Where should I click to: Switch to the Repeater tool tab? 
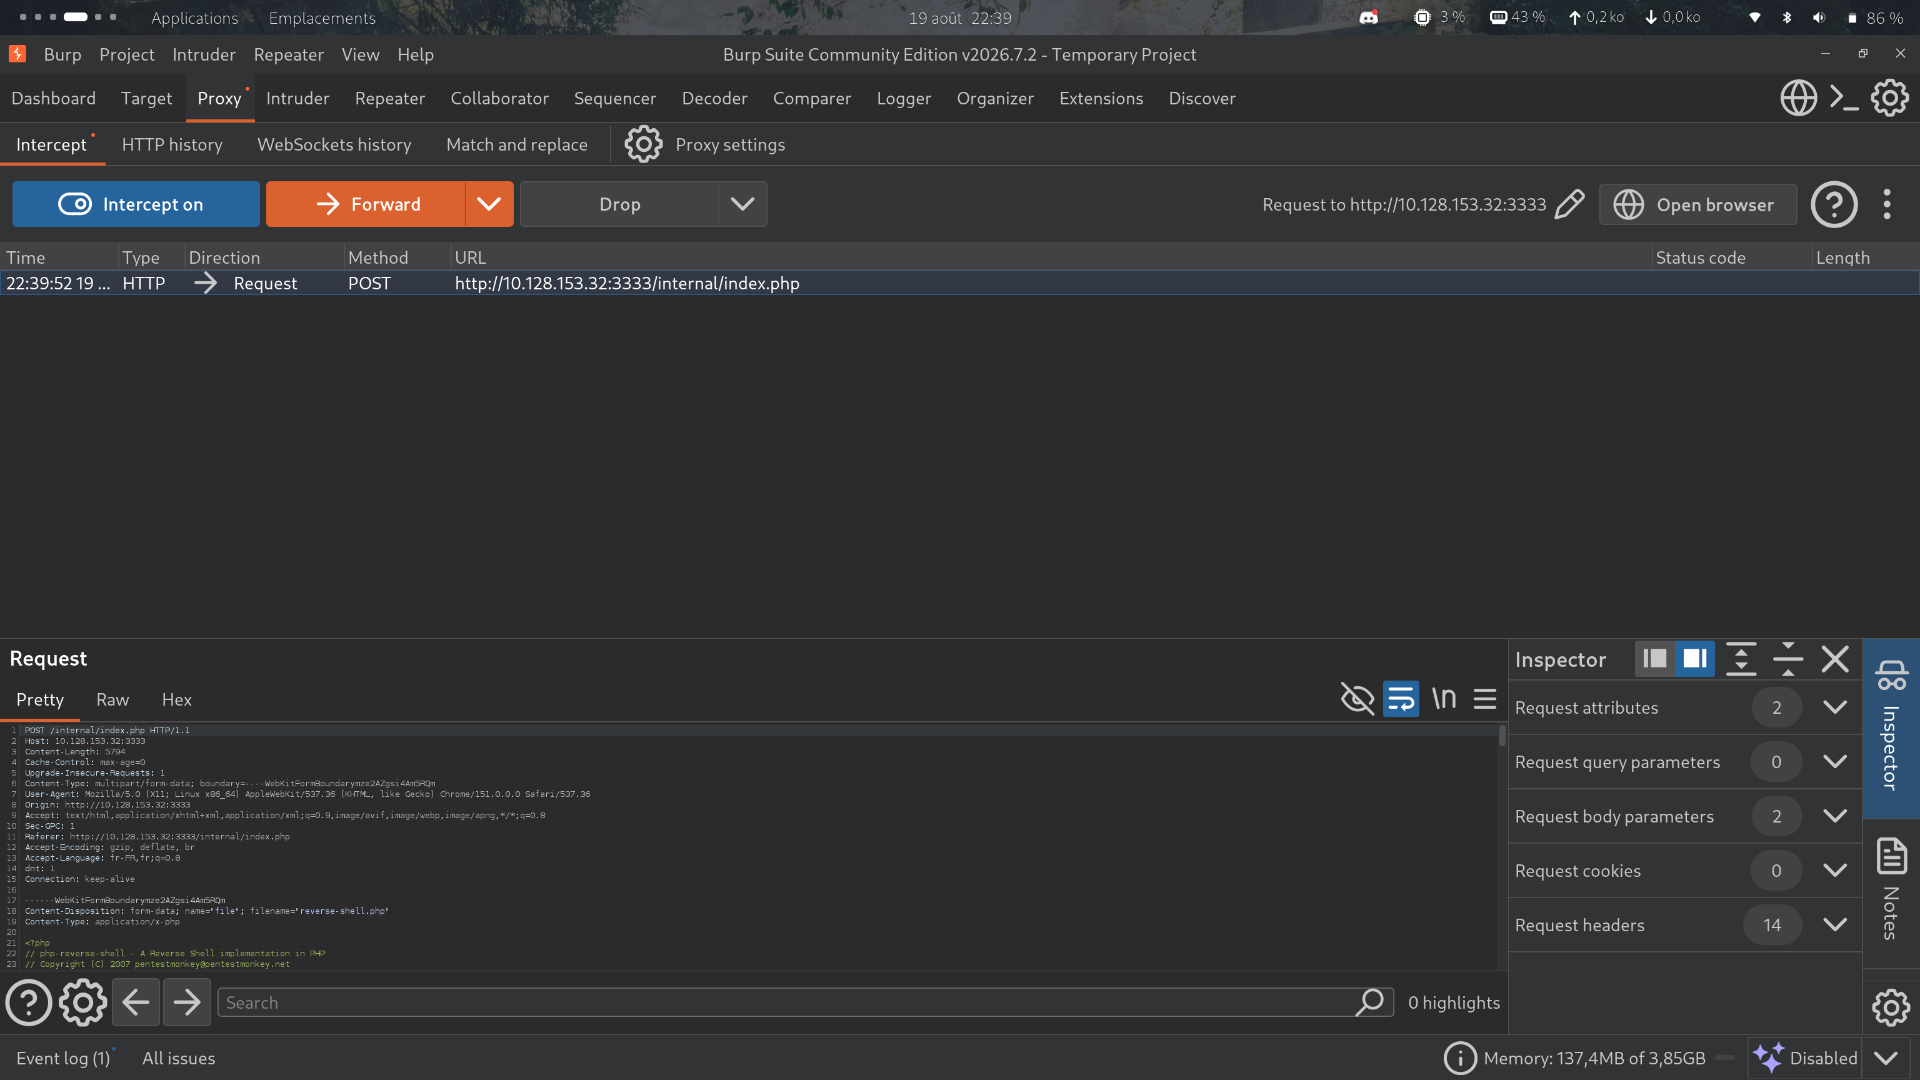point(390,98)
